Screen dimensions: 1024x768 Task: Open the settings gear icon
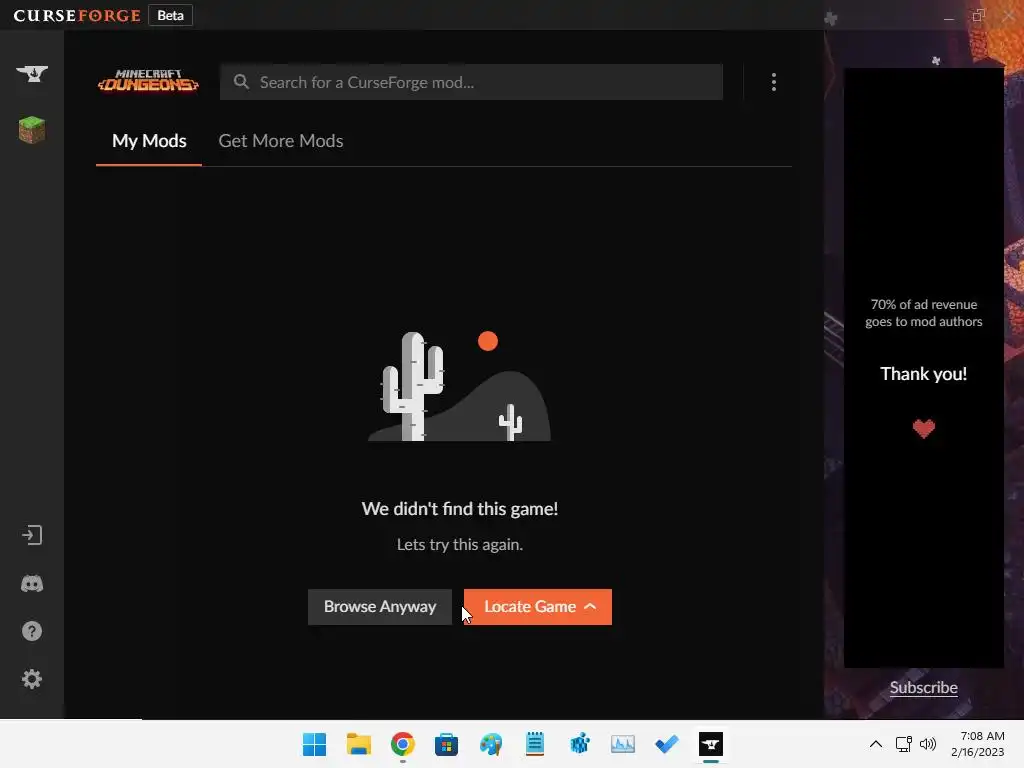click(x=31, y=679)
